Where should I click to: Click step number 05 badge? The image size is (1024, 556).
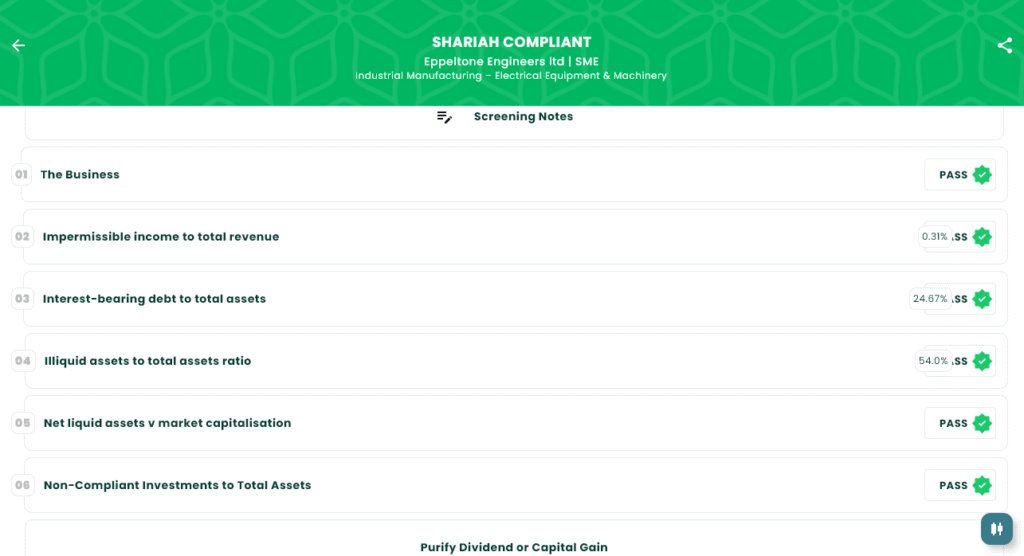click(23, 423)
